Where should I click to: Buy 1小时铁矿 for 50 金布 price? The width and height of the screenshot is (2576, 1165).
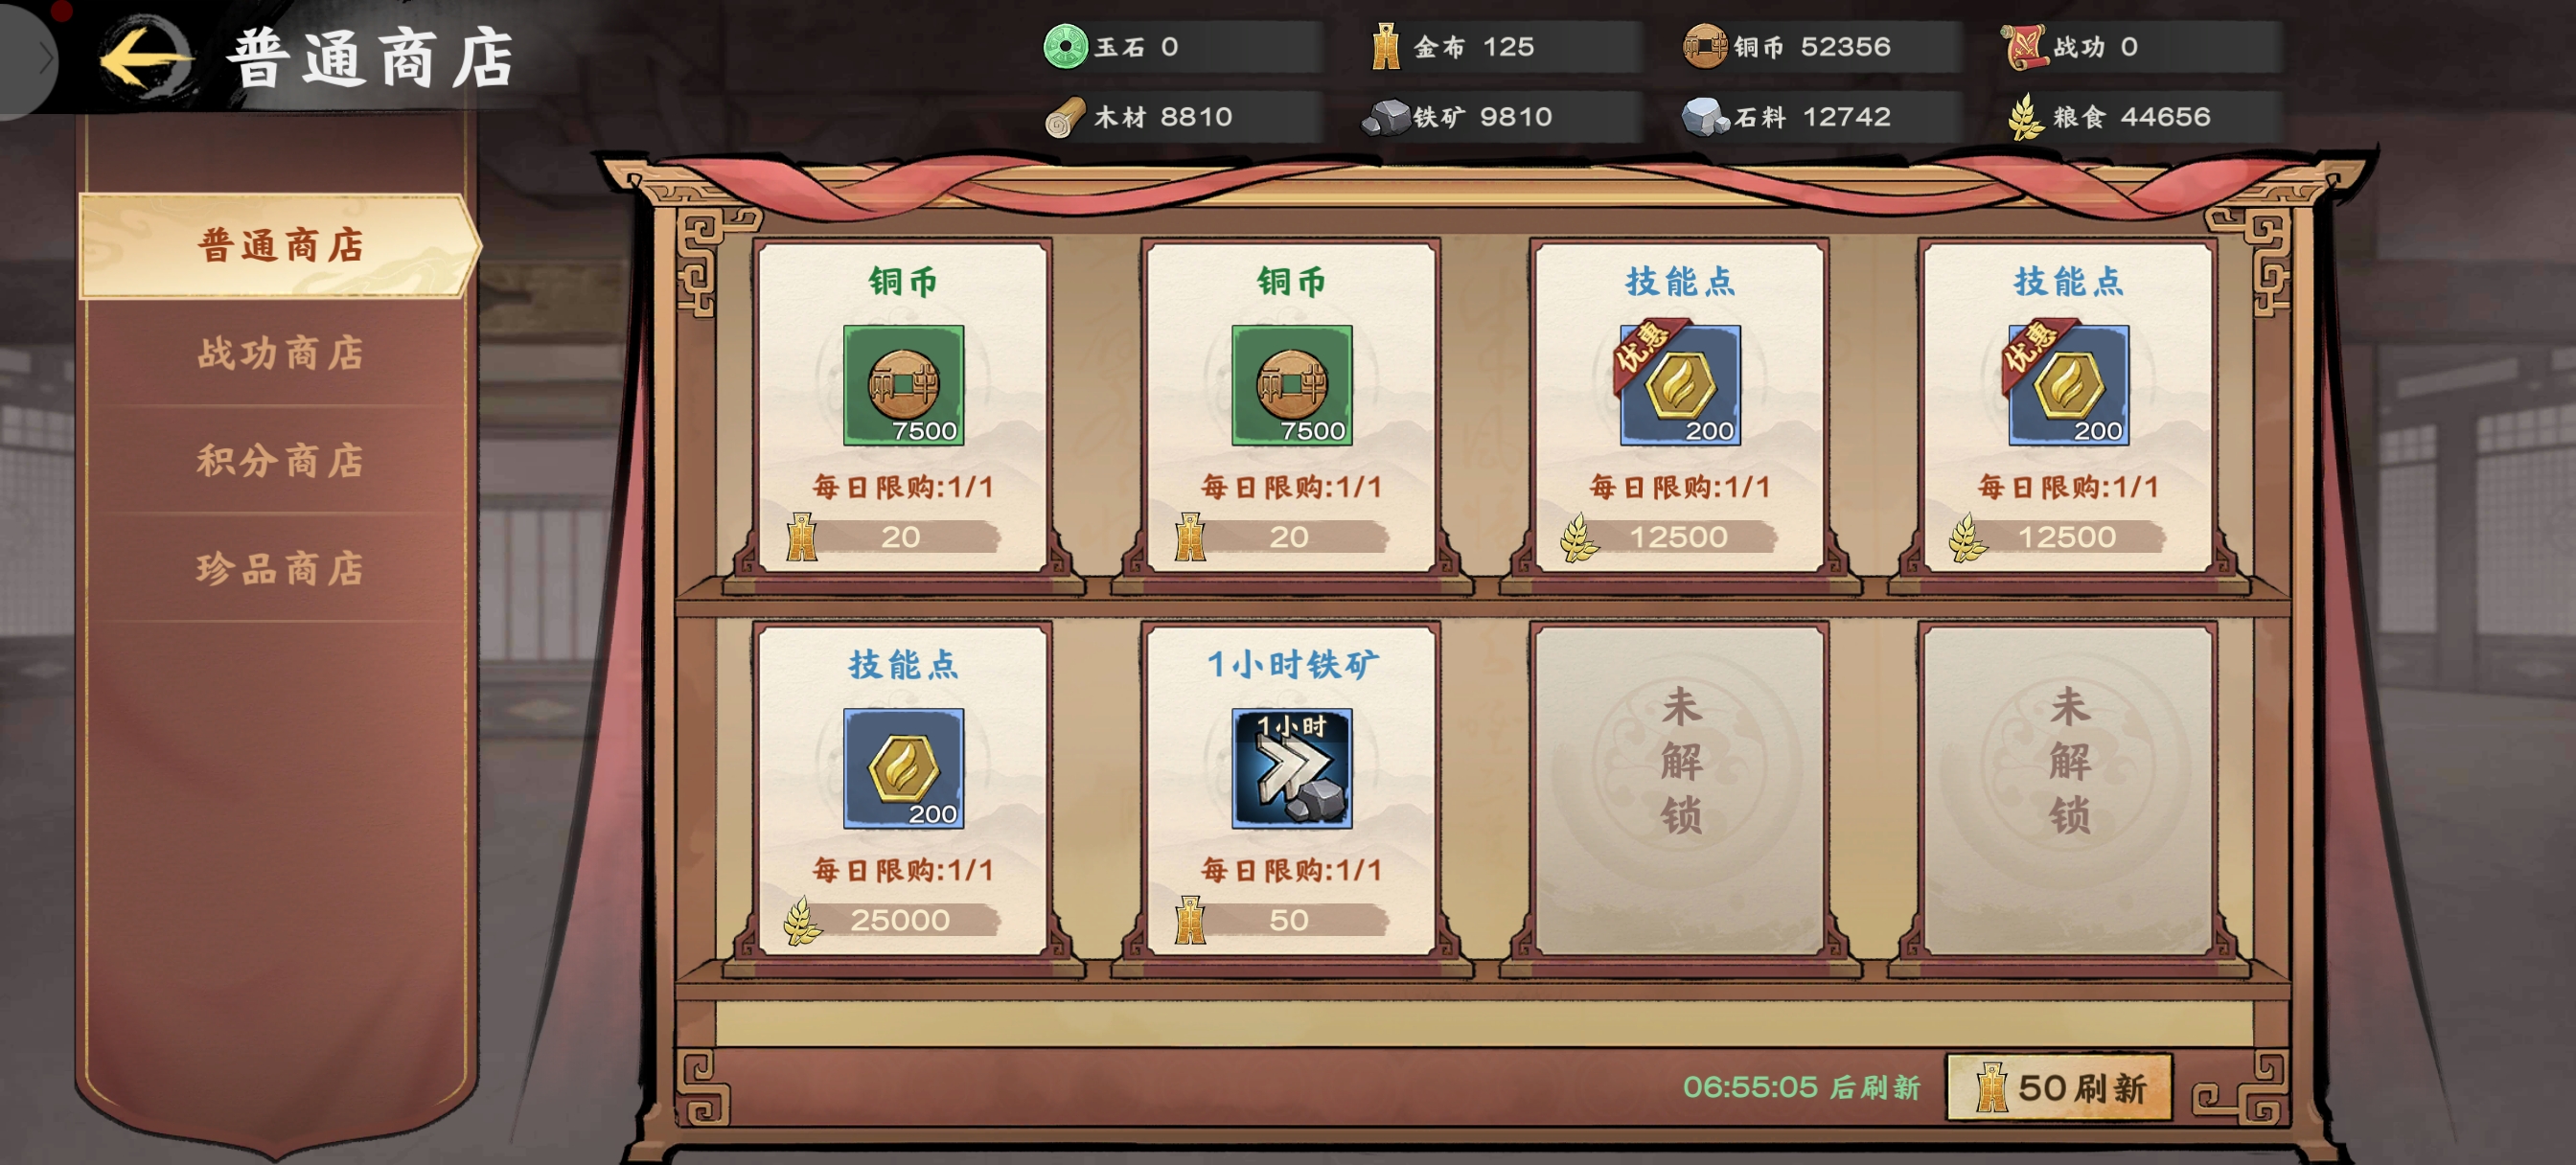coord(1290,920)
